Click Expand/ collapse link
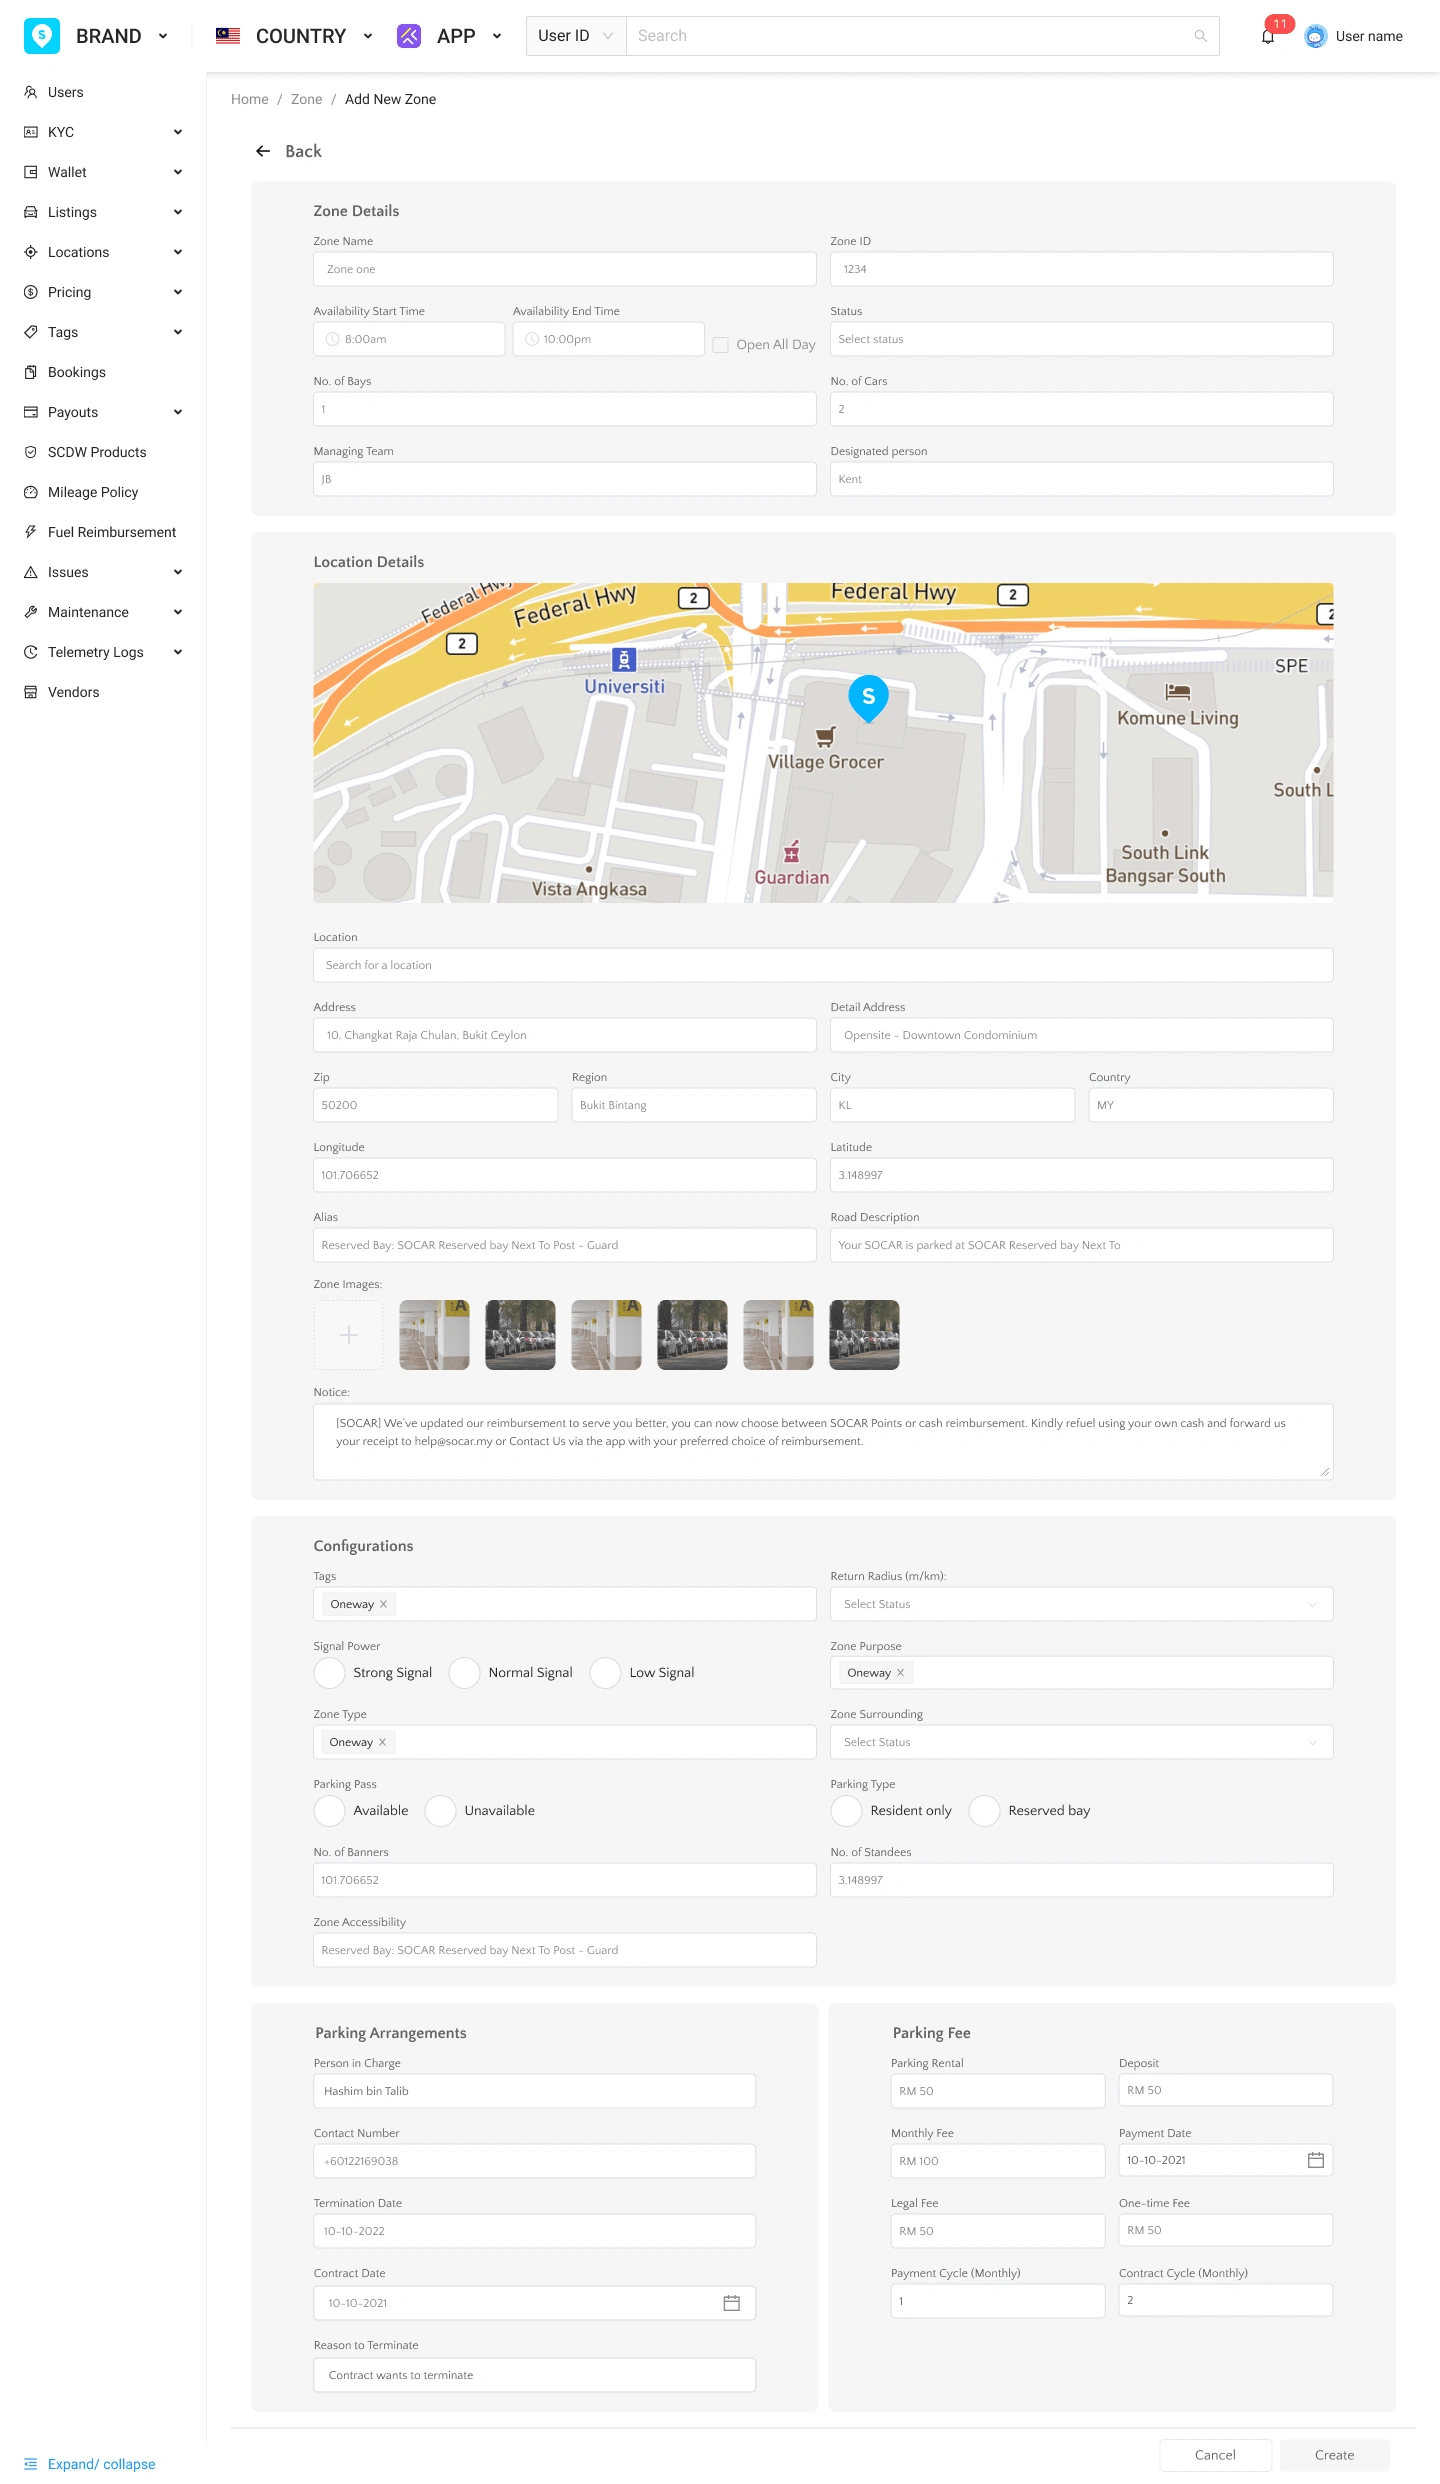Viewport: 1440px width, 2484px height. [x=102, y=2464]
